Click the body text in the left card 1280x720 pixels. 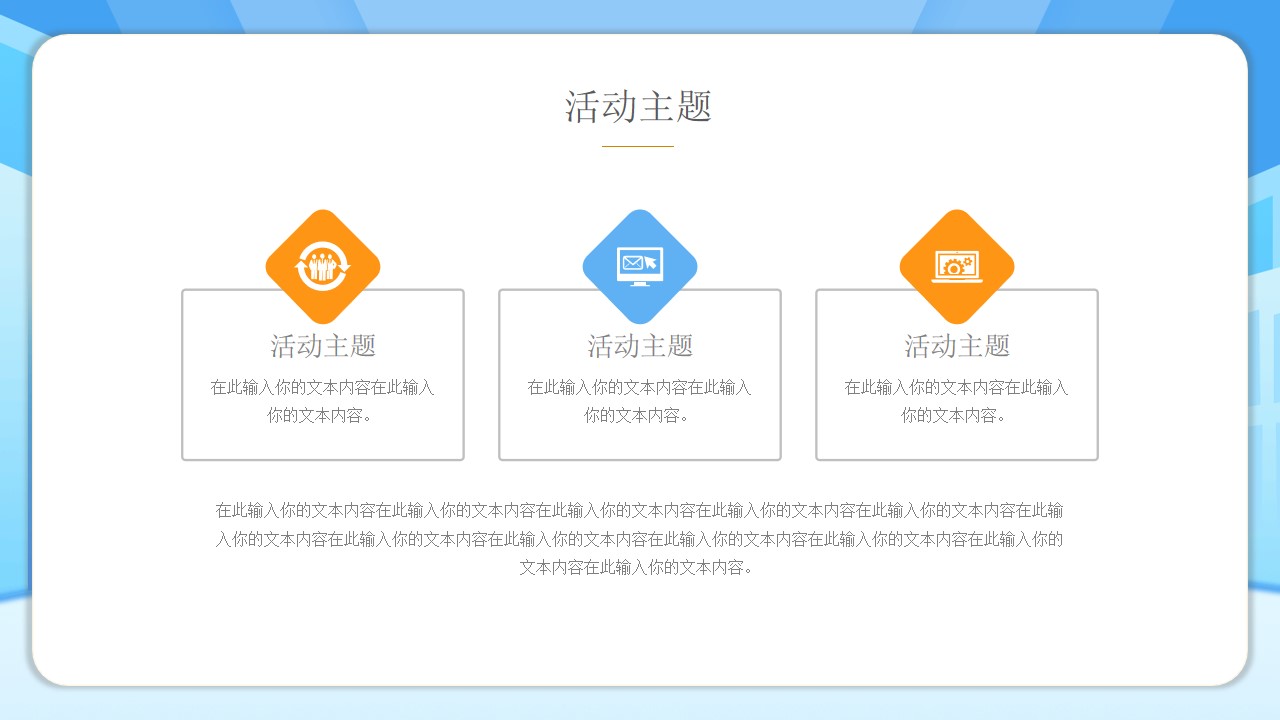coord(323,401)
